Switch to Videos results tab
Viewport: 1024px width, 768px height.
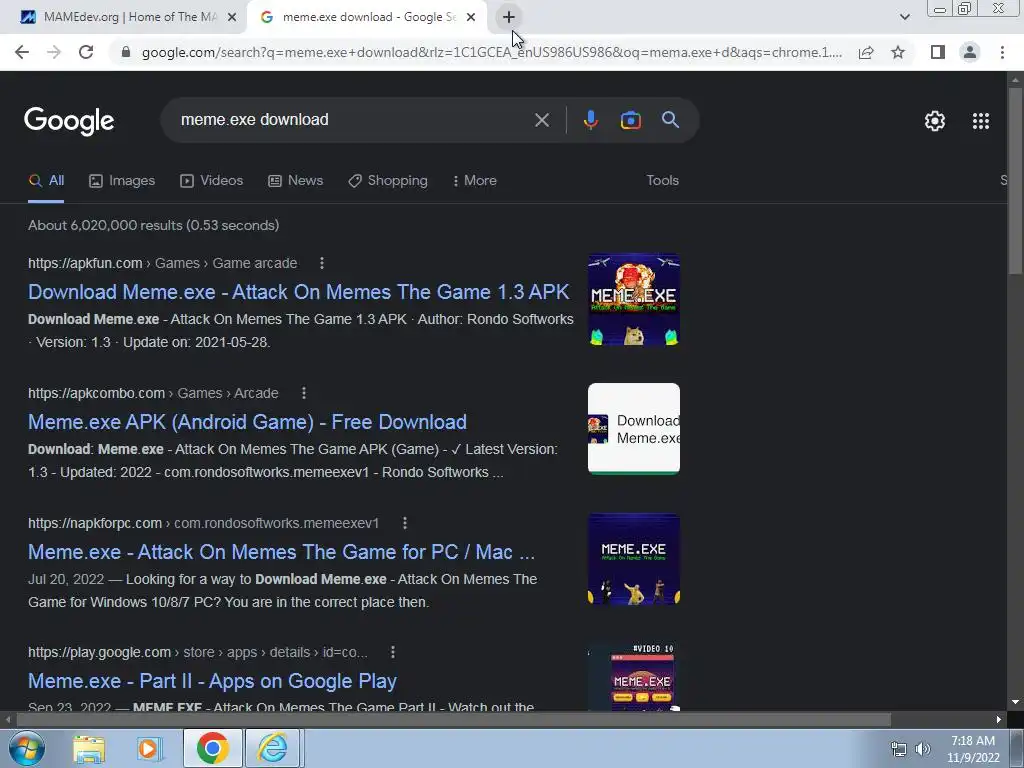(212, 181)
